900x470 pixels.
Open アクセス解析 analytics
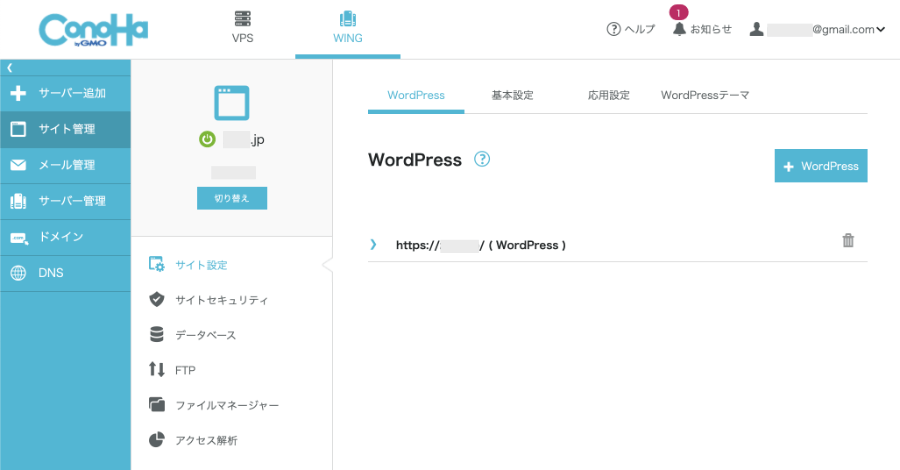click(206, 441)
